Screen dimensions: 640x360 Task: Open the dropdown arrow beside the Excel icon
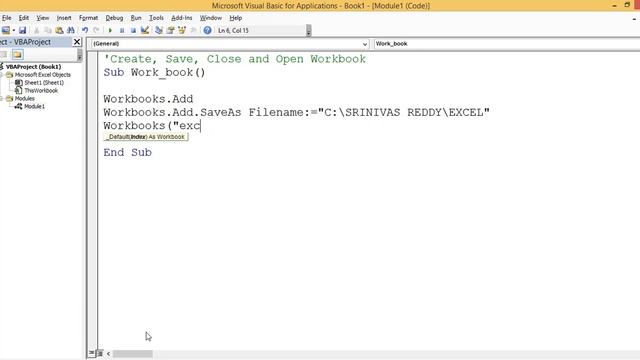[x=13, y=30]
